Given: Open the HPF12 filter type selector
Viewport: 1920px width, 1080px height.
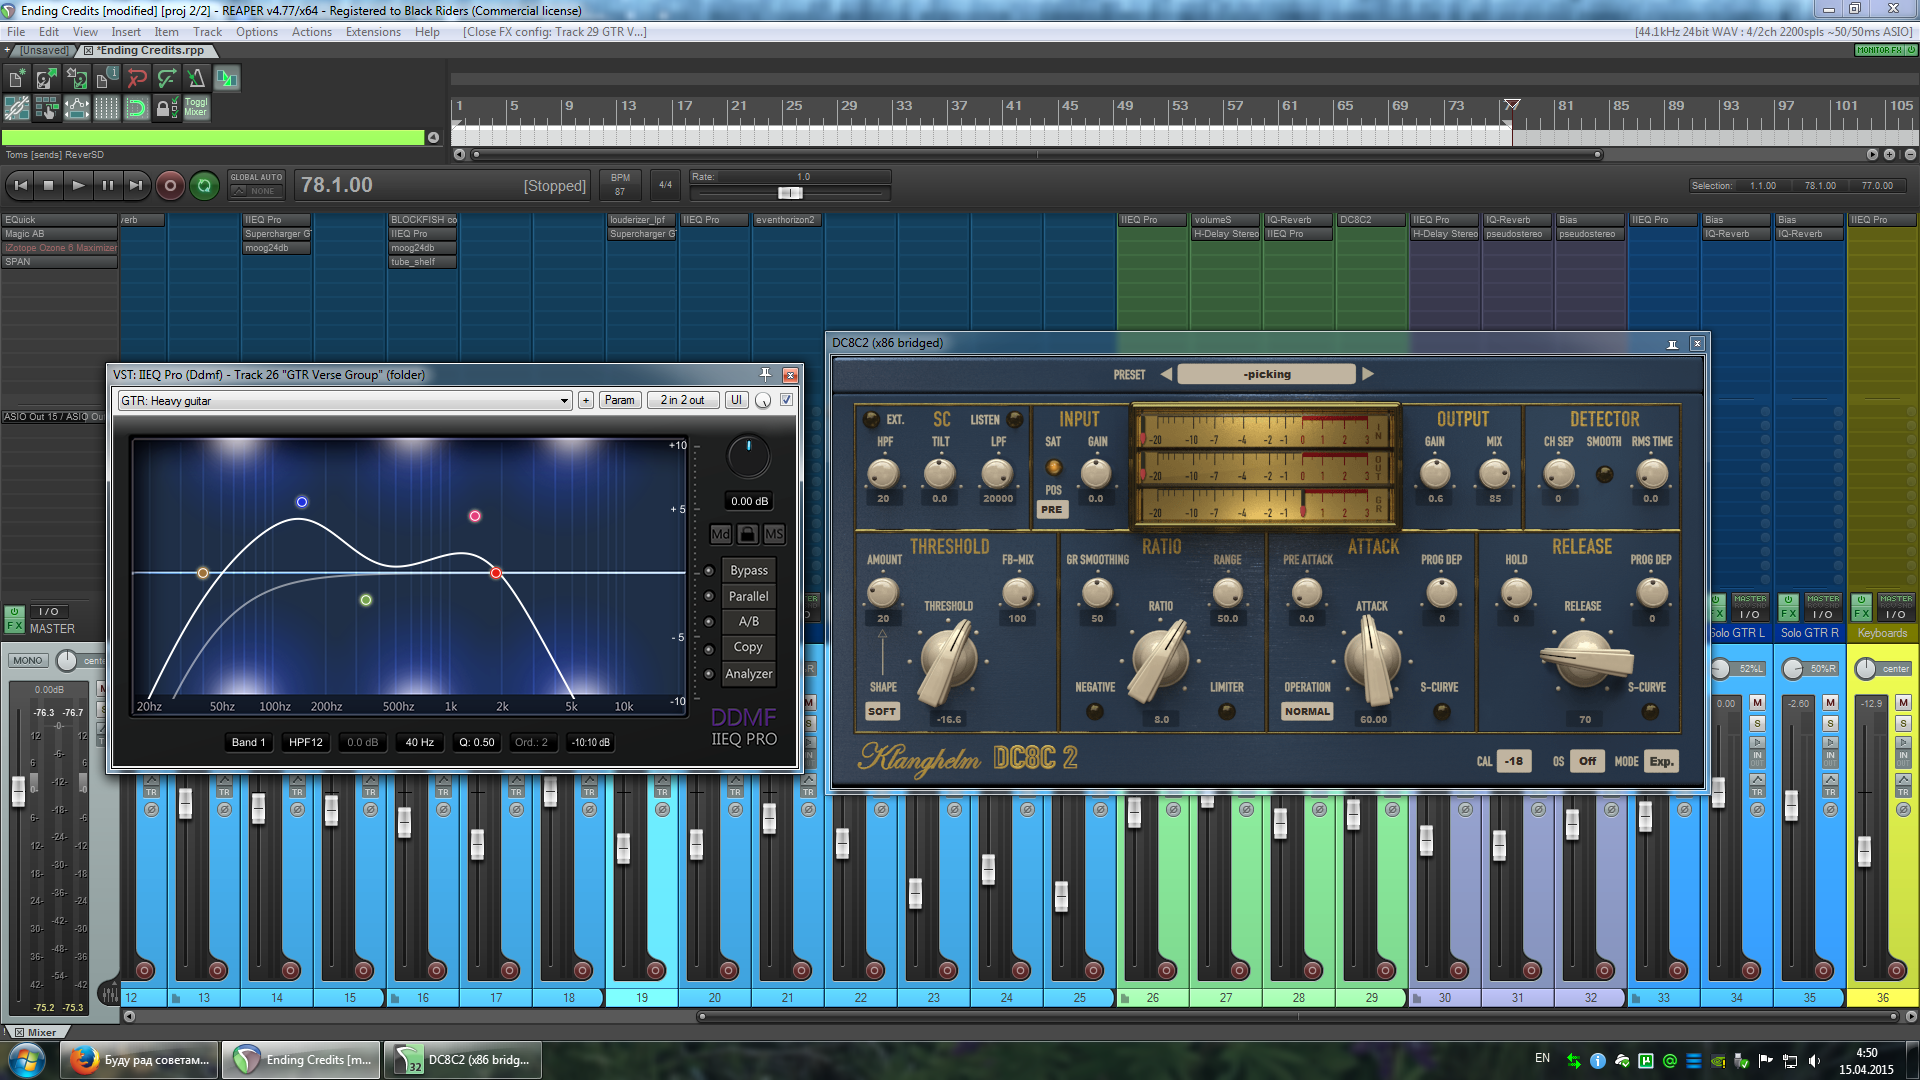Looking at the screenshot, I should point(306,742).
